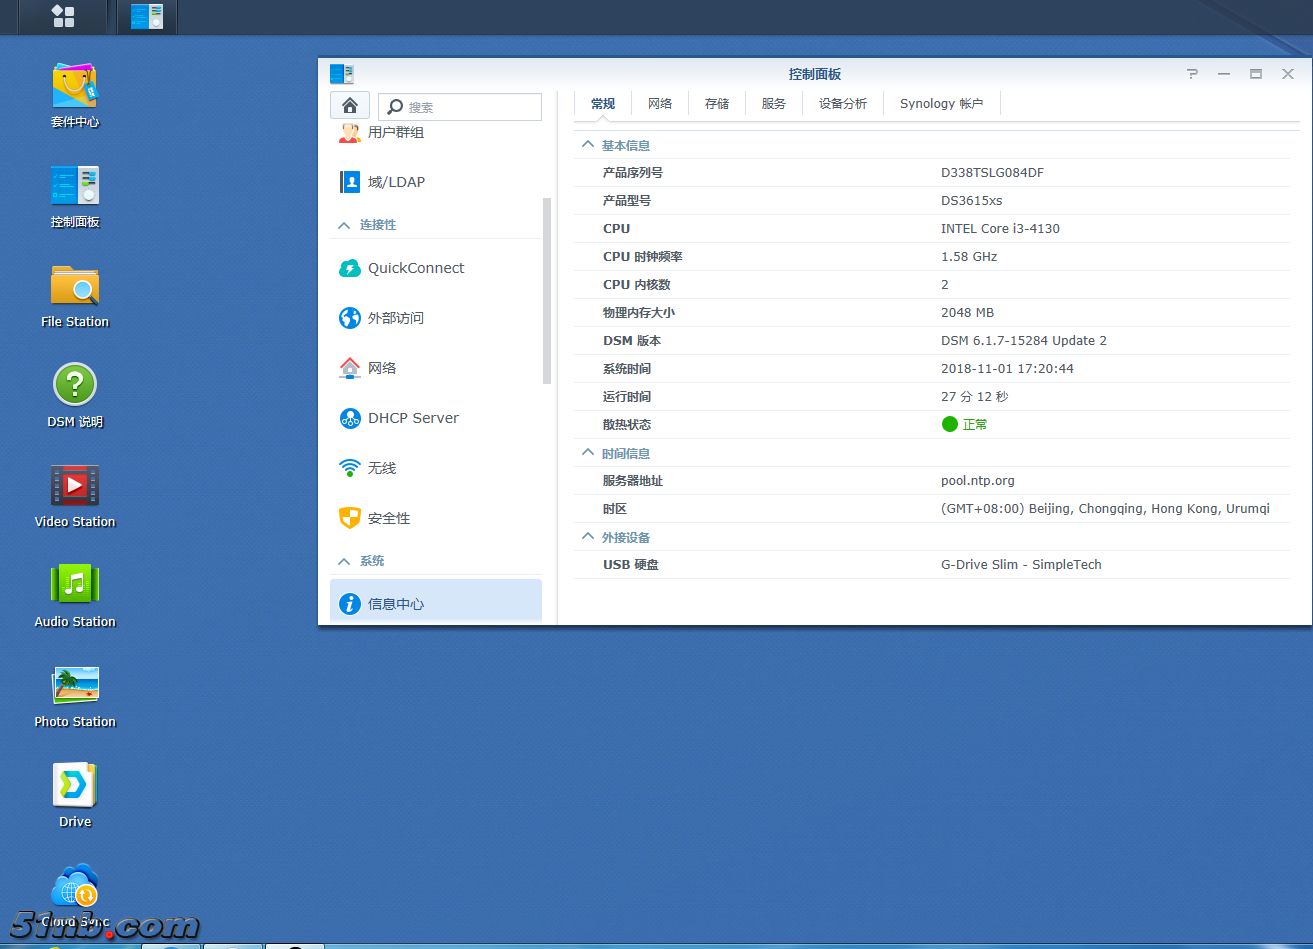Click the Main Menu grid icon in taskbar

(63, 16)
